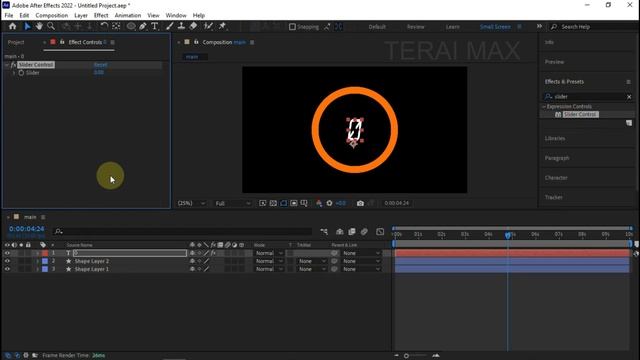Show more workspaces chevron

coord(539,26)
